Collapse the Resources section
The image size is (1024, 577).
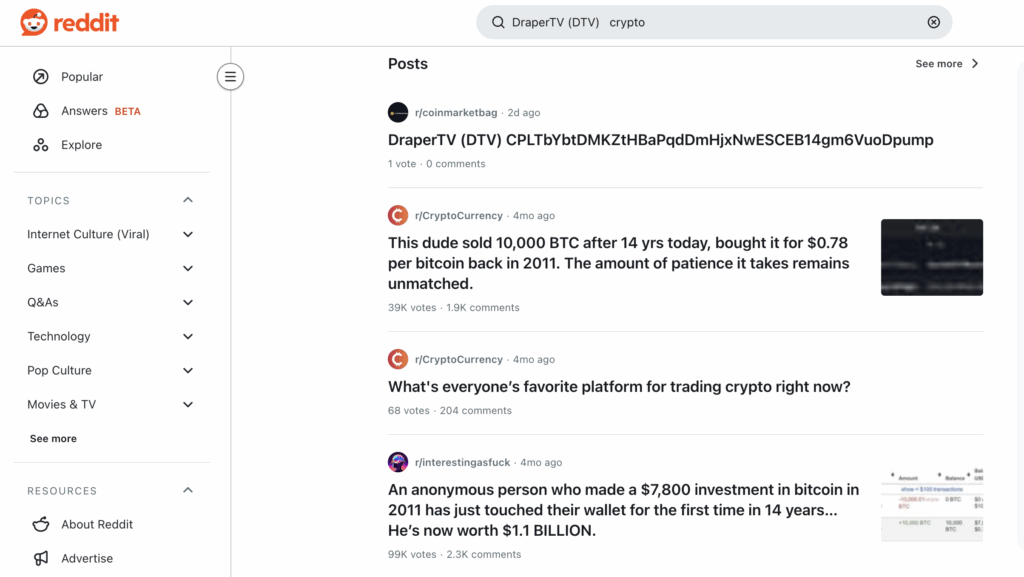[x=188, y=490]
